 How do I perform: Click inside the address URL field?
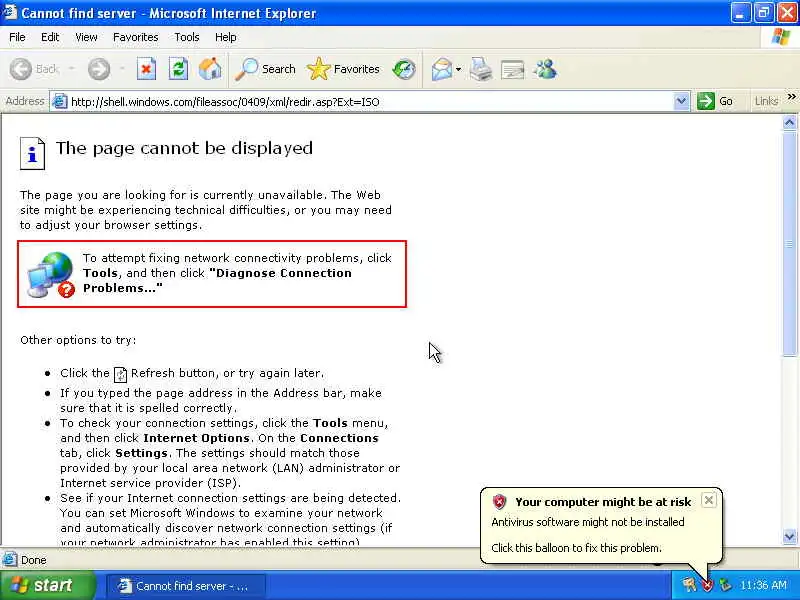coord(370,102)
